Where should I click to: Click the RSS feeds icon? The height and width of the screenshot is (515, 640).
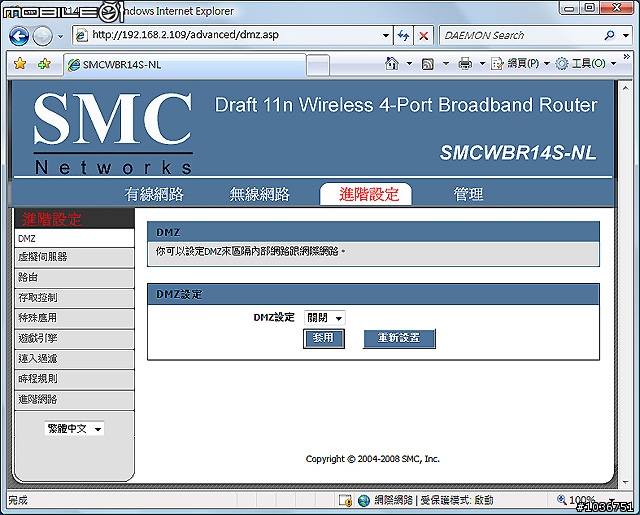point(427,64)
